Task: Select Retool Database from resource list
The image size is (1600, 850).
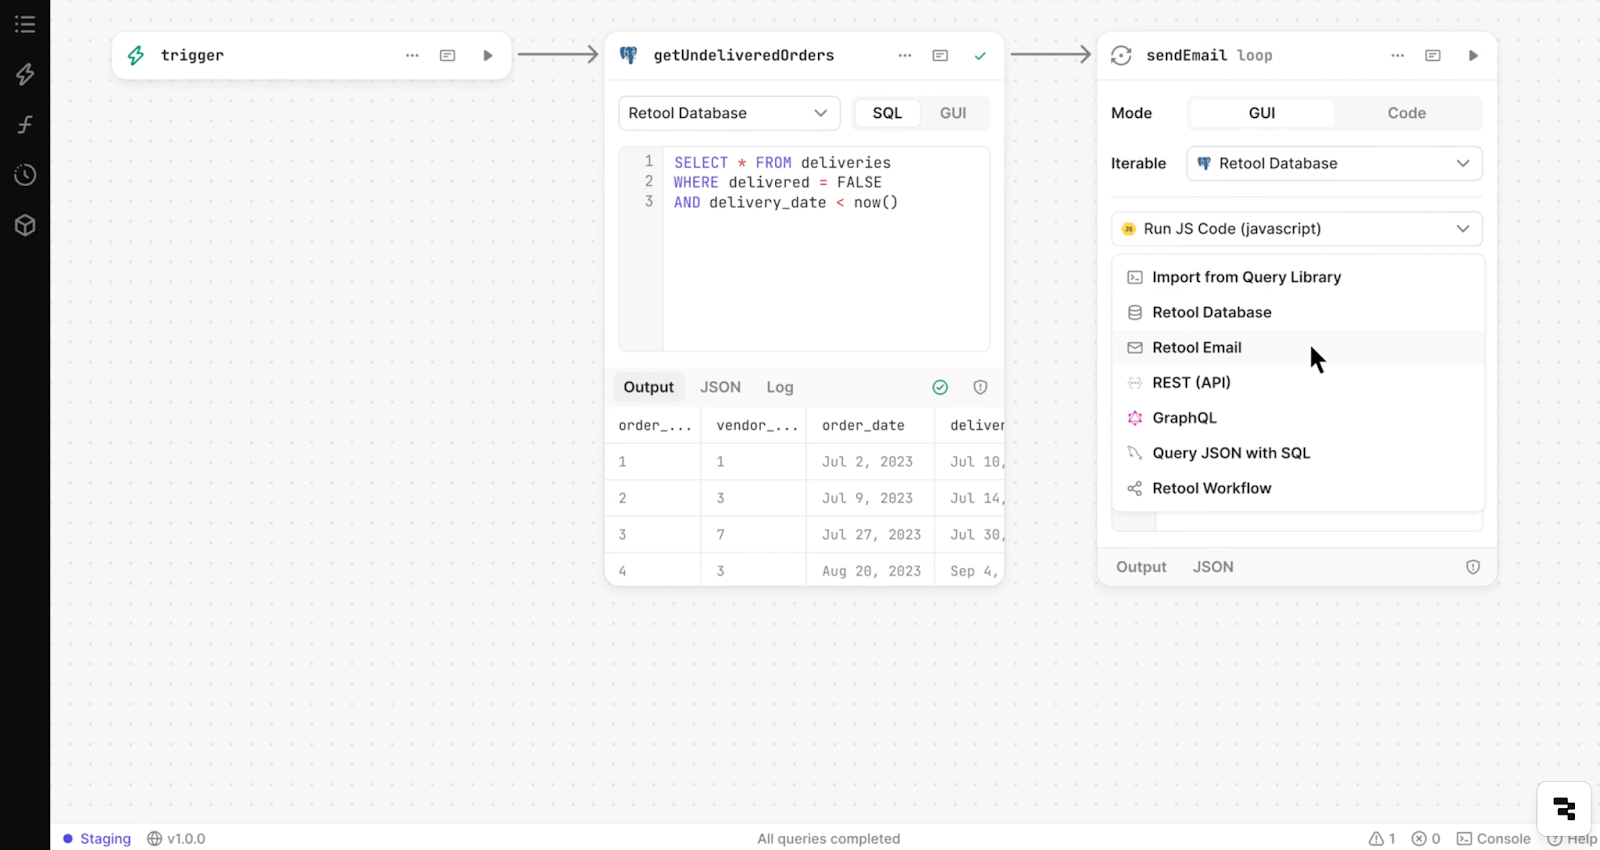Action: coord(1298,312)
